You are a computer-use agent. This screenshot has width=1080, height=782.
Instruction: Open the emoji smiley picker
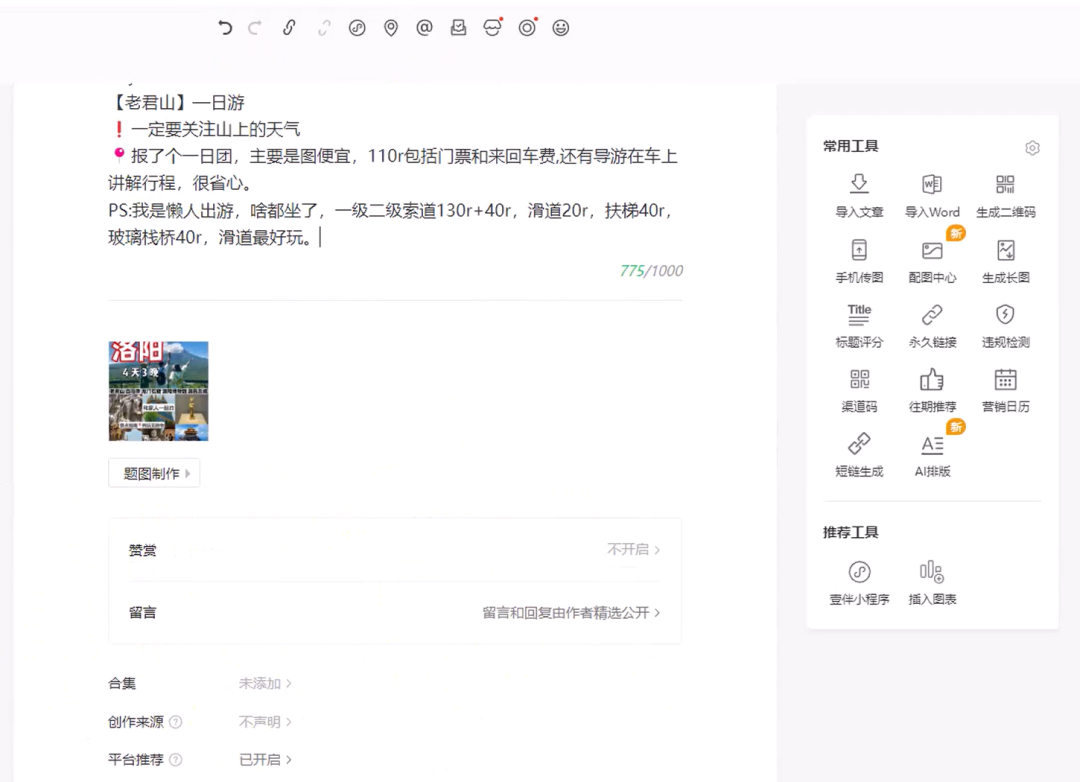[x=561, y=28]
